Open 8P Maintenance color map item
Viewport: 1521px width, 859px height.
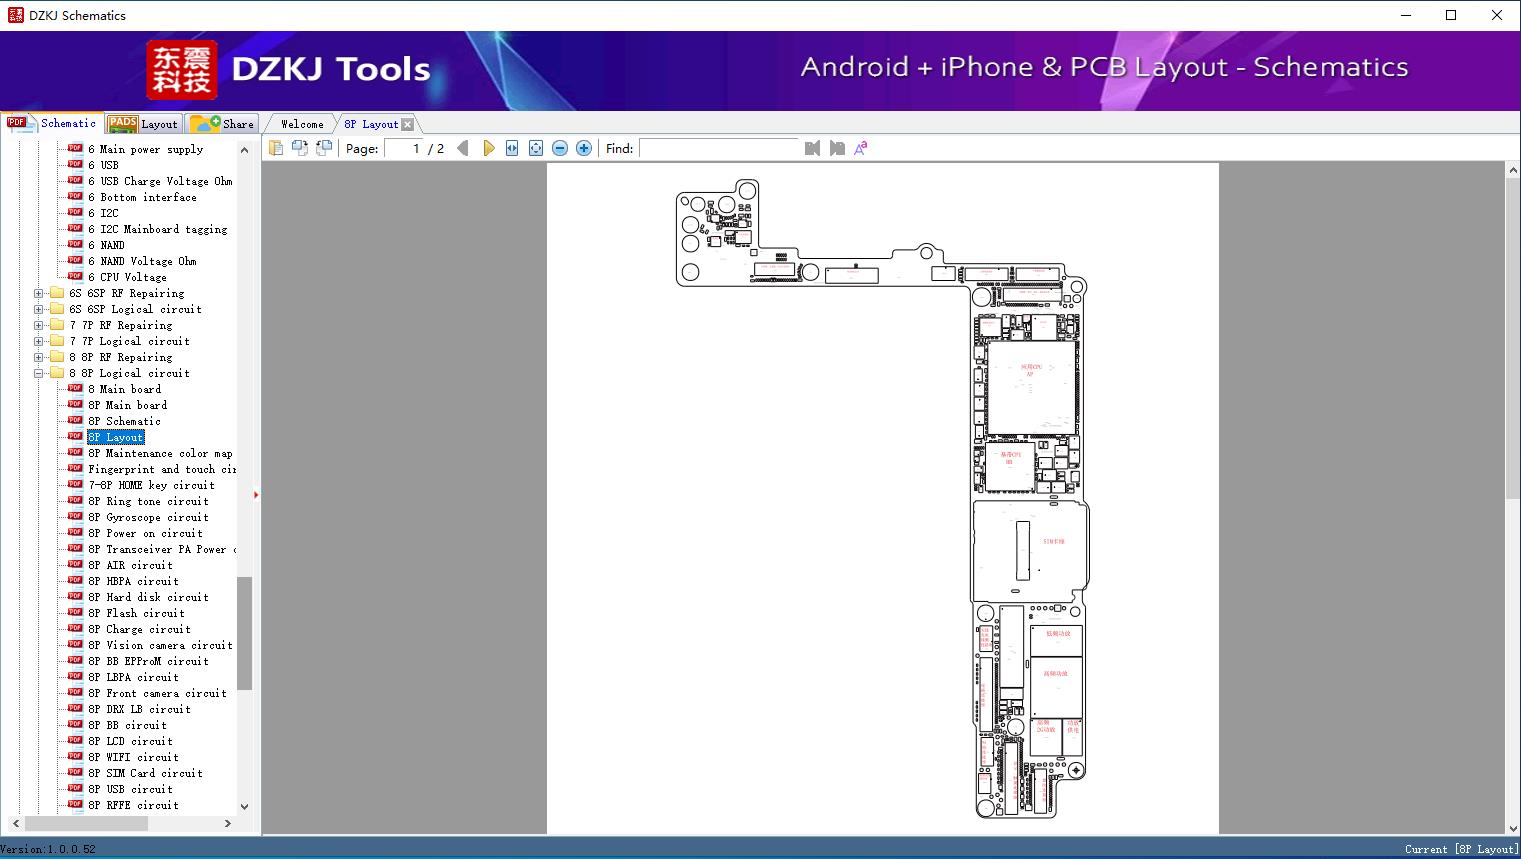[160, 453]
